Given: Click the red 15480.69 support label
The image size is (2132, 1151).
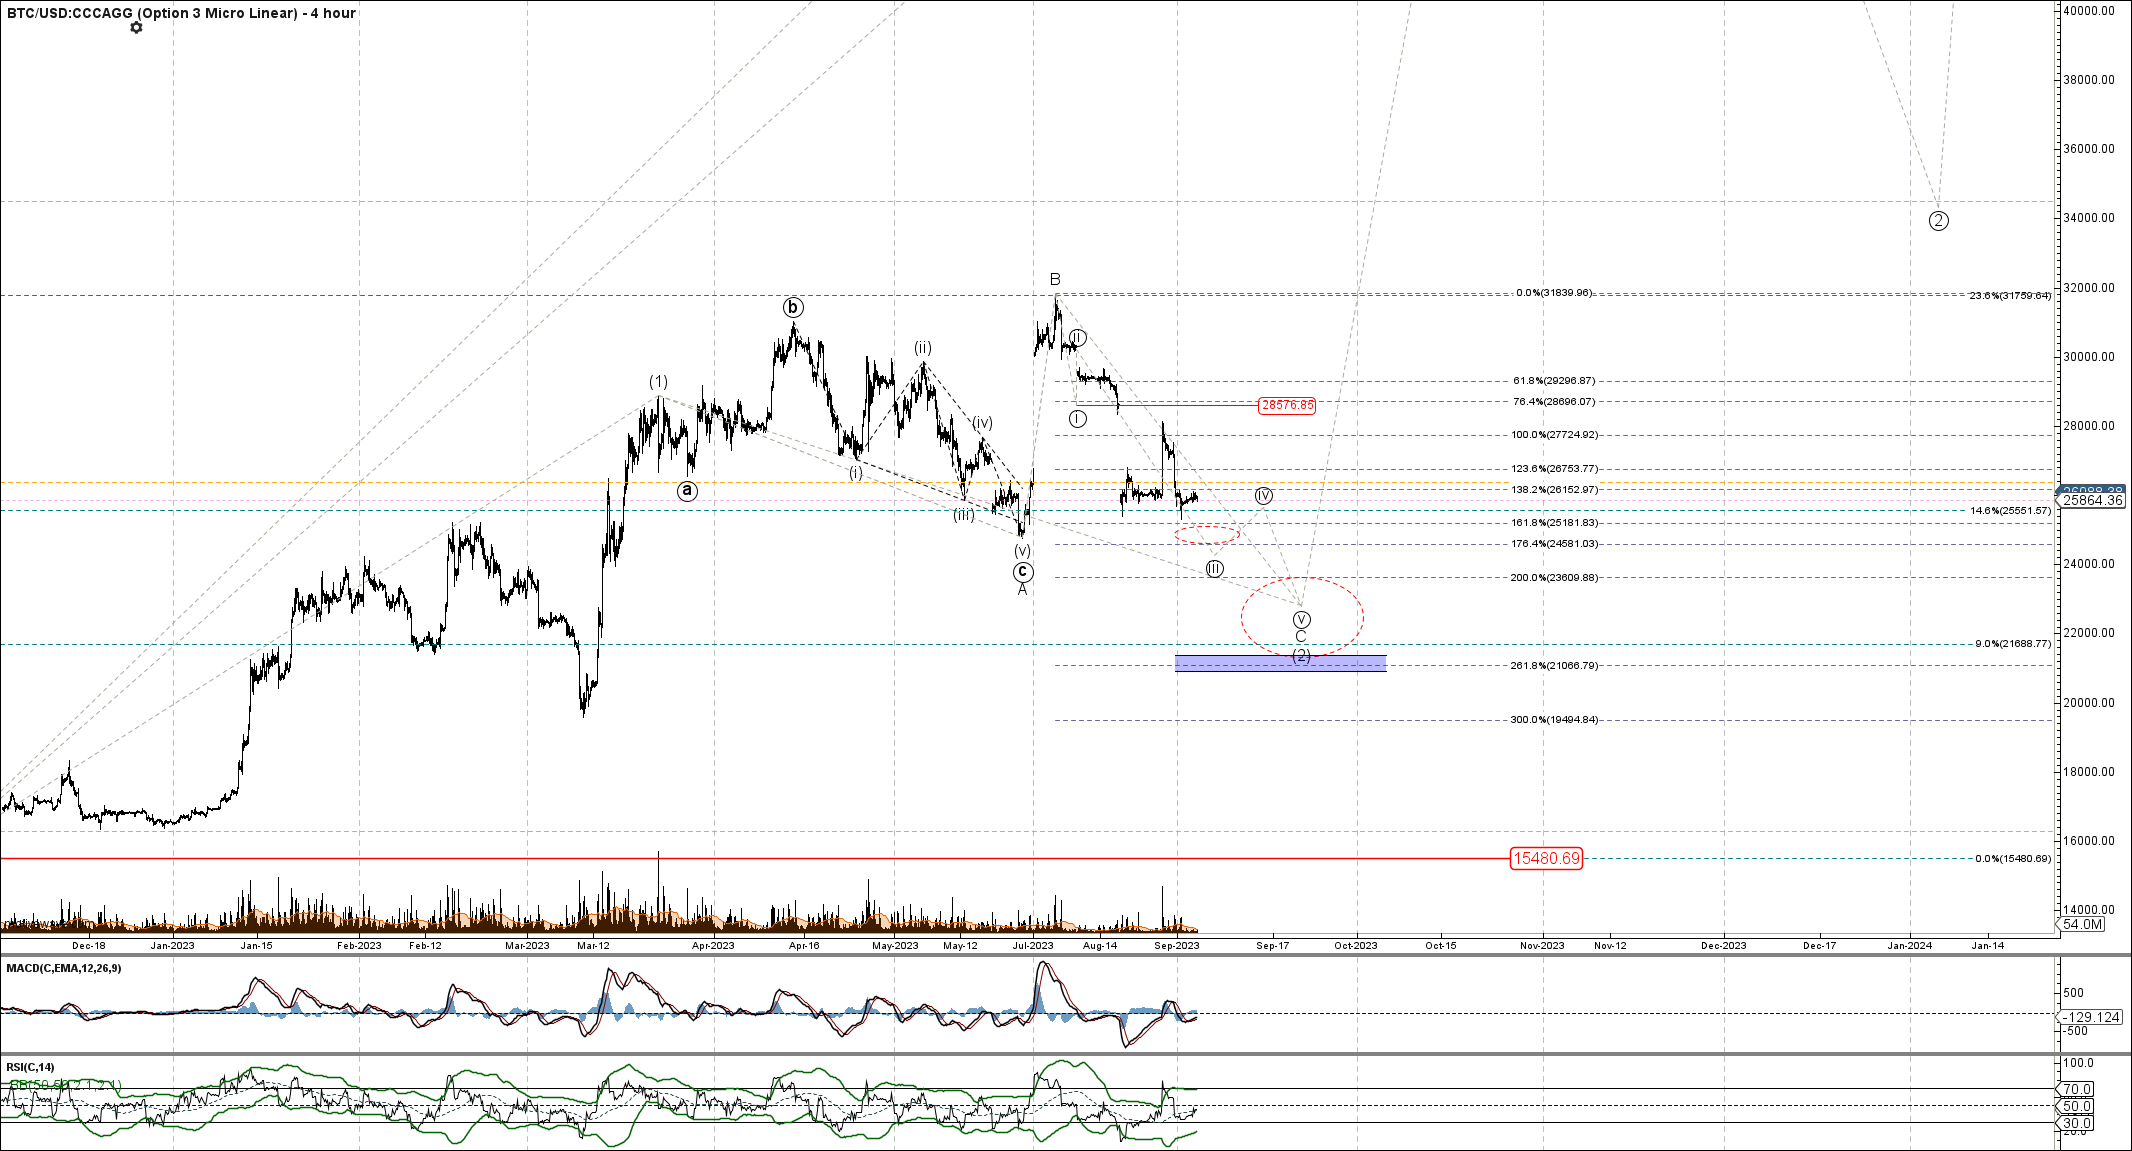Looking at the screenshot, I should [x=1546, y=858].
